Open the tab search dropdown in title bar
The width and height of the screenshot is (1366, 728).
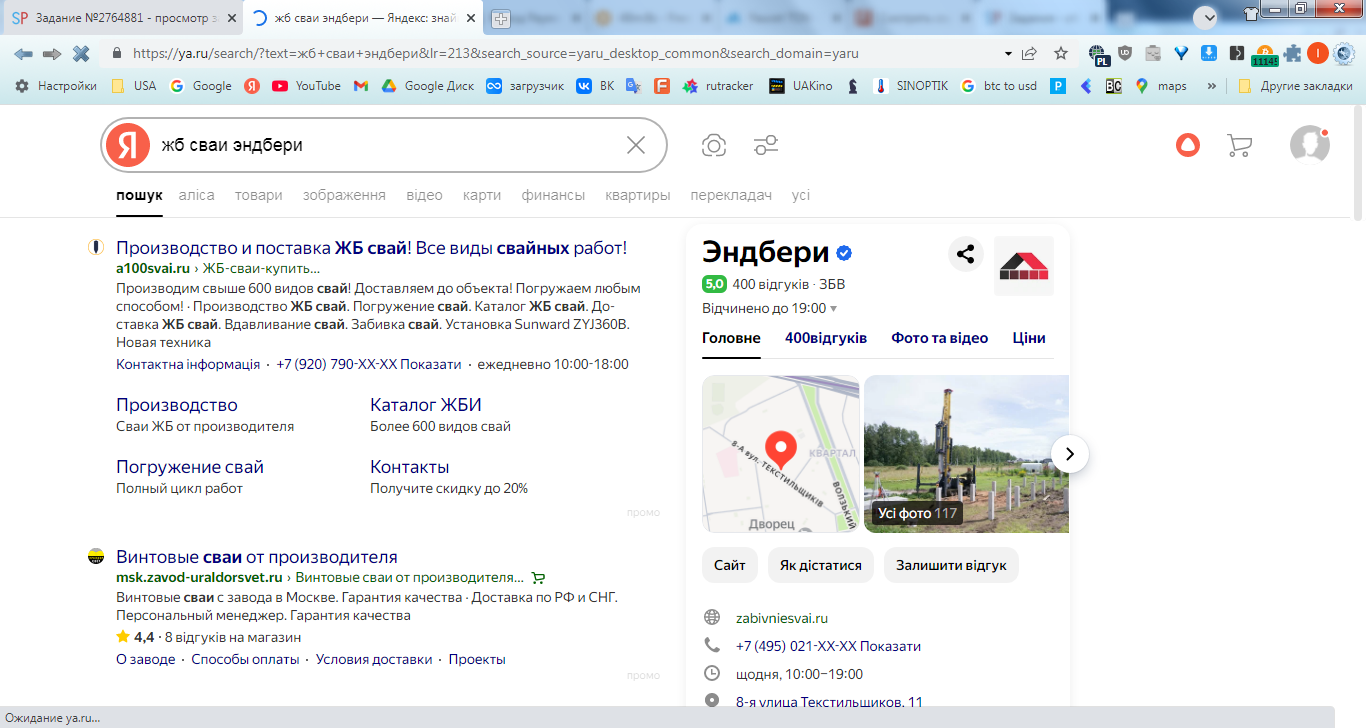click(1206, 16)
